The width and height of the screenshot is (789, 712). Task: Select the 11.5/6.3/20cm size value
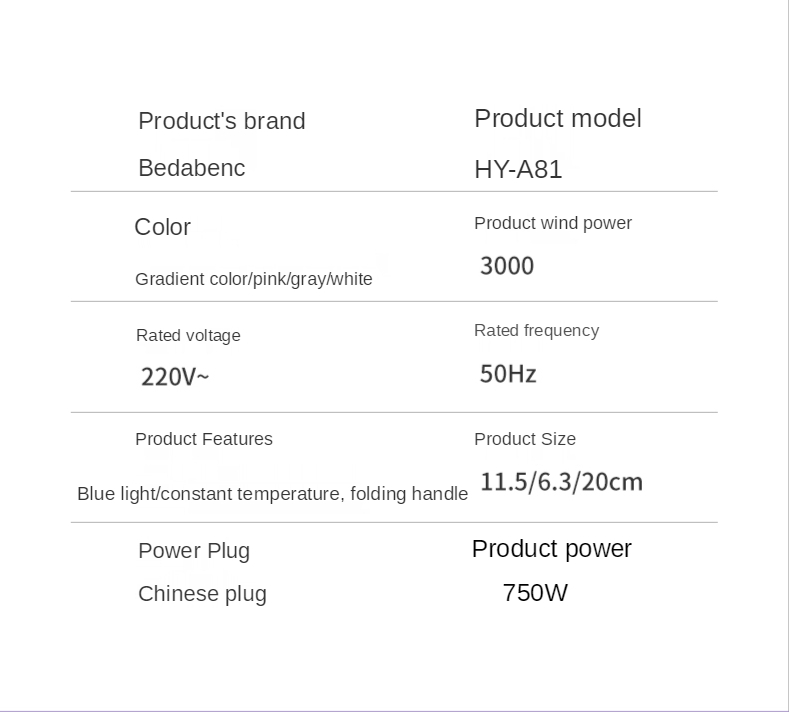pos(562,482)
